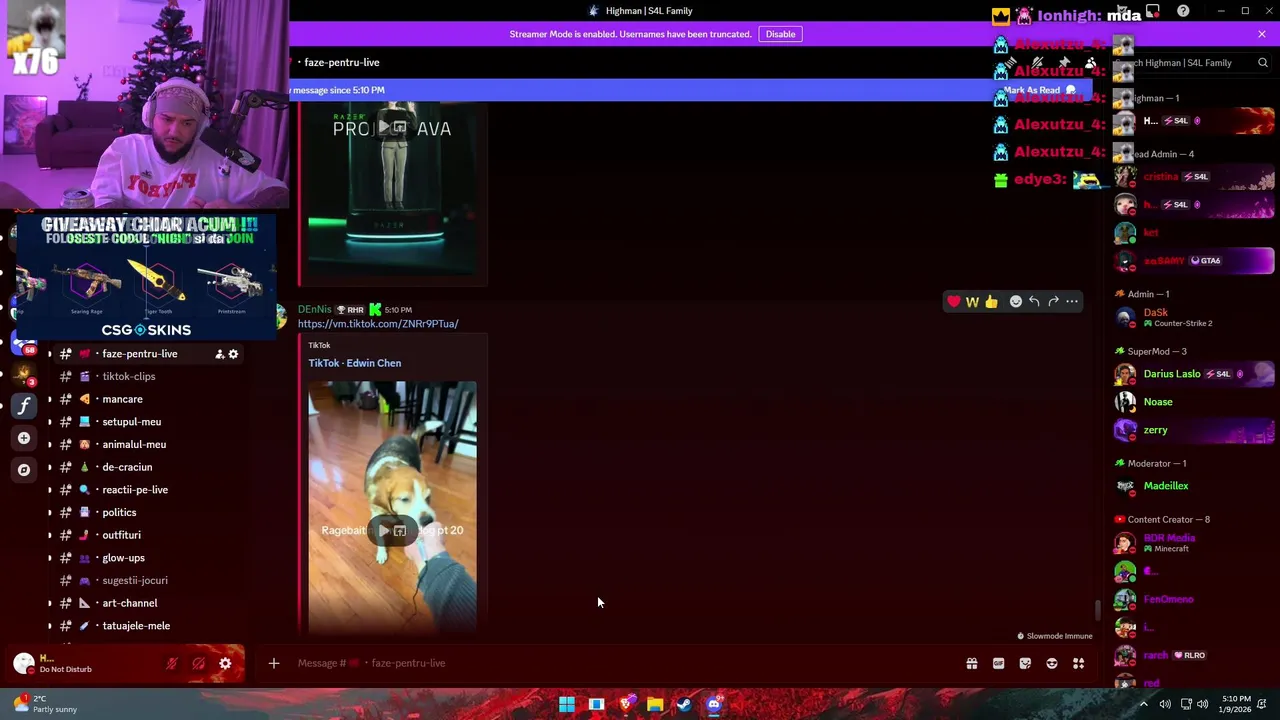Play the Razer Project AVA video

click(383, 128)
